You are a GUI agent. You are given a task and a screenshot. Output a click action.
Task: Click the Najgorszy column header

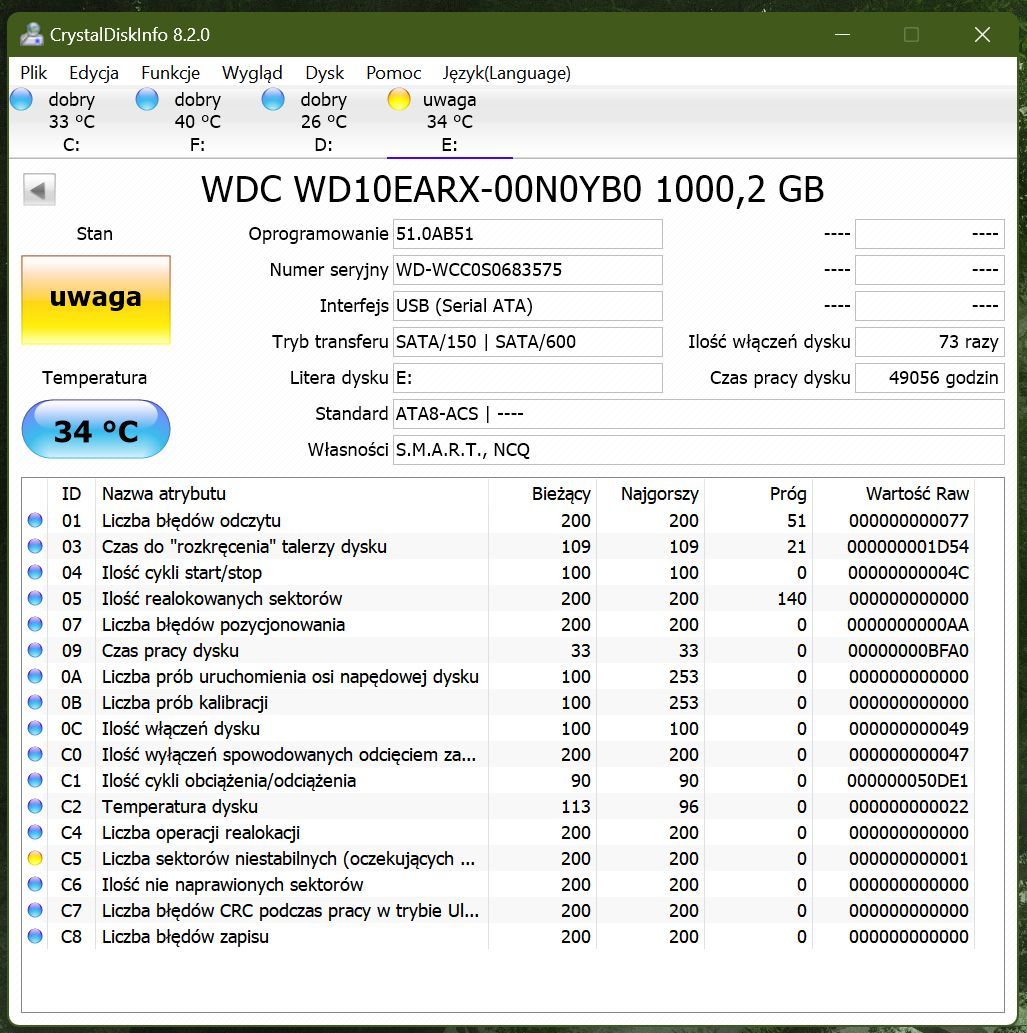click(x=651, y=494)
